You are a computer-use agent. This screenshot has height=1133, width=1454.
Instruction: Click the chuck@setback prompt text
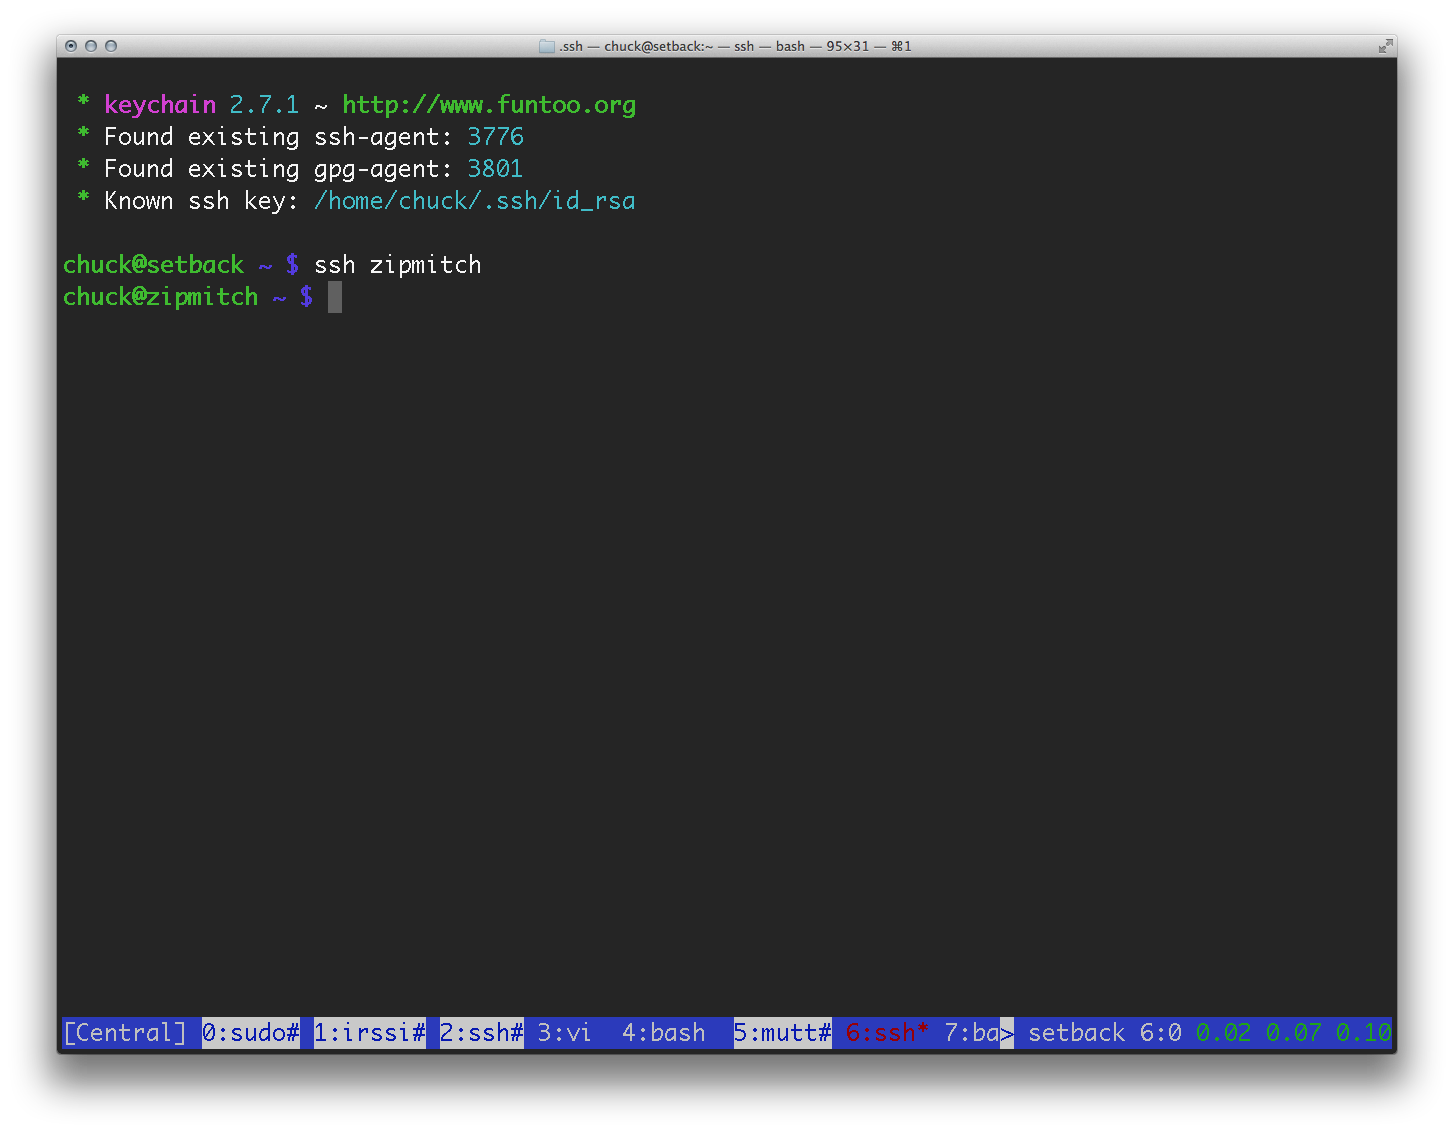point(154,265)
